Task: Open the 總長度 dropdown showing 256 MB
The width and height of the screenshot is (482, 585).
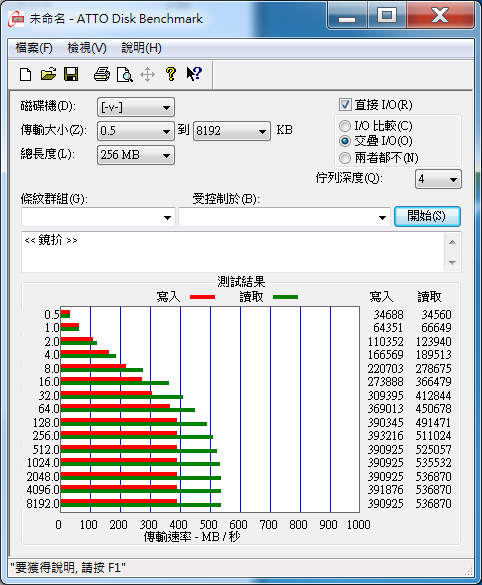Action: tap(135, 155)
